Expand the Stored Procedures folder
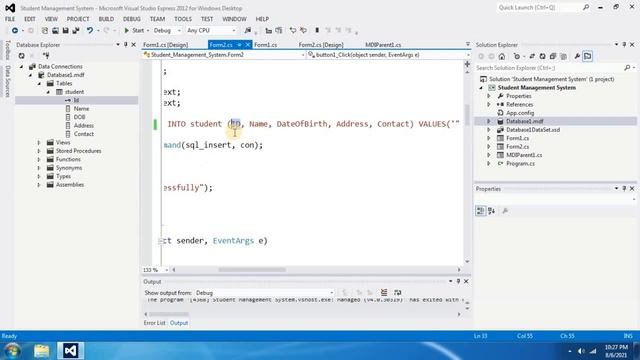 click(39, 151)
